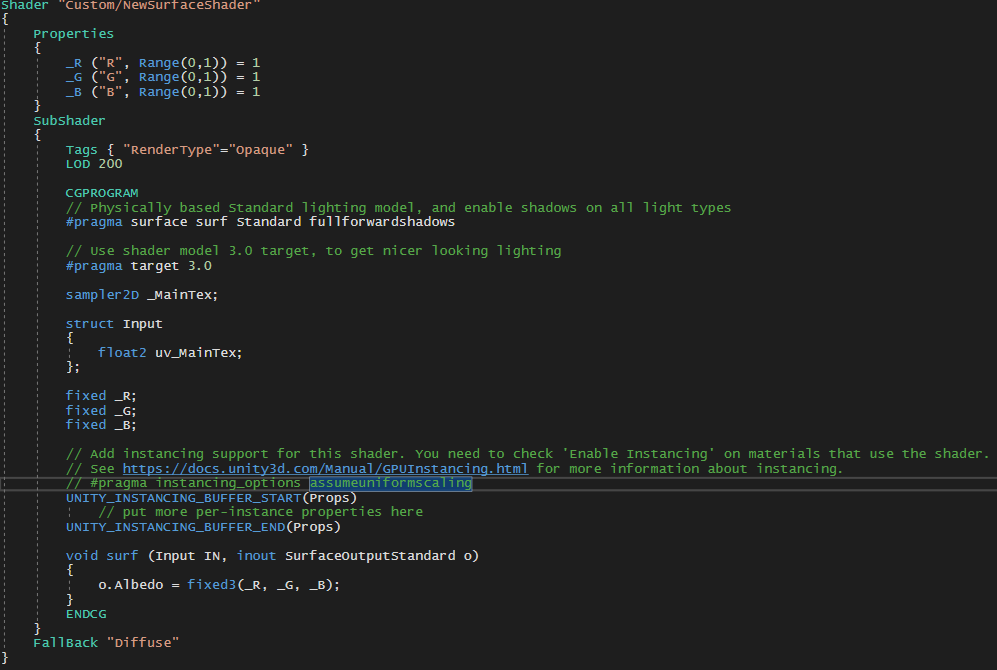Click the 'struct Input' declaration
Image resolution: width=997 pixels, height=670 pixels.
114,324
